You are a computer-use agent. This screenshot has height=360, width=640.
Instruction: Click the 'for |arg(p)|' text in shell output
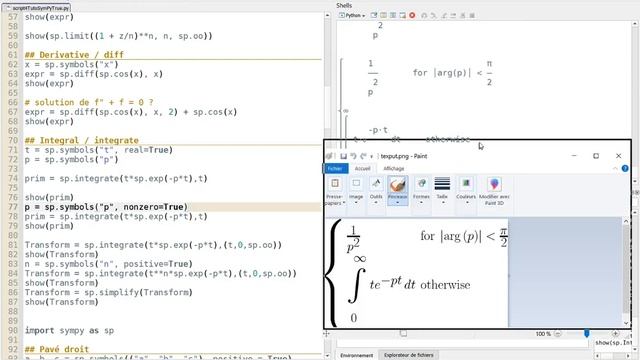click(442, 73)
